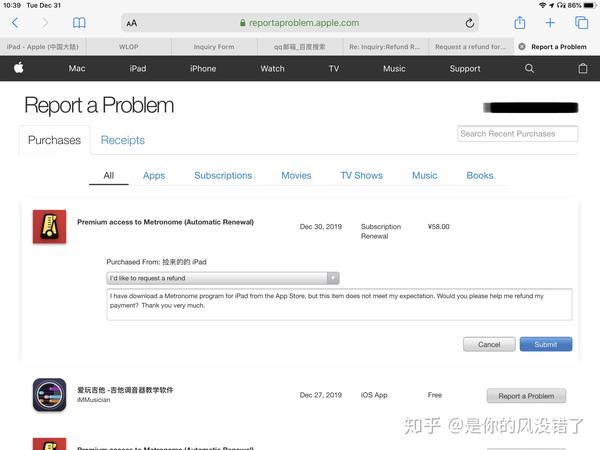
Task: Open the Music menu in the nav bar
Action: 394,68
